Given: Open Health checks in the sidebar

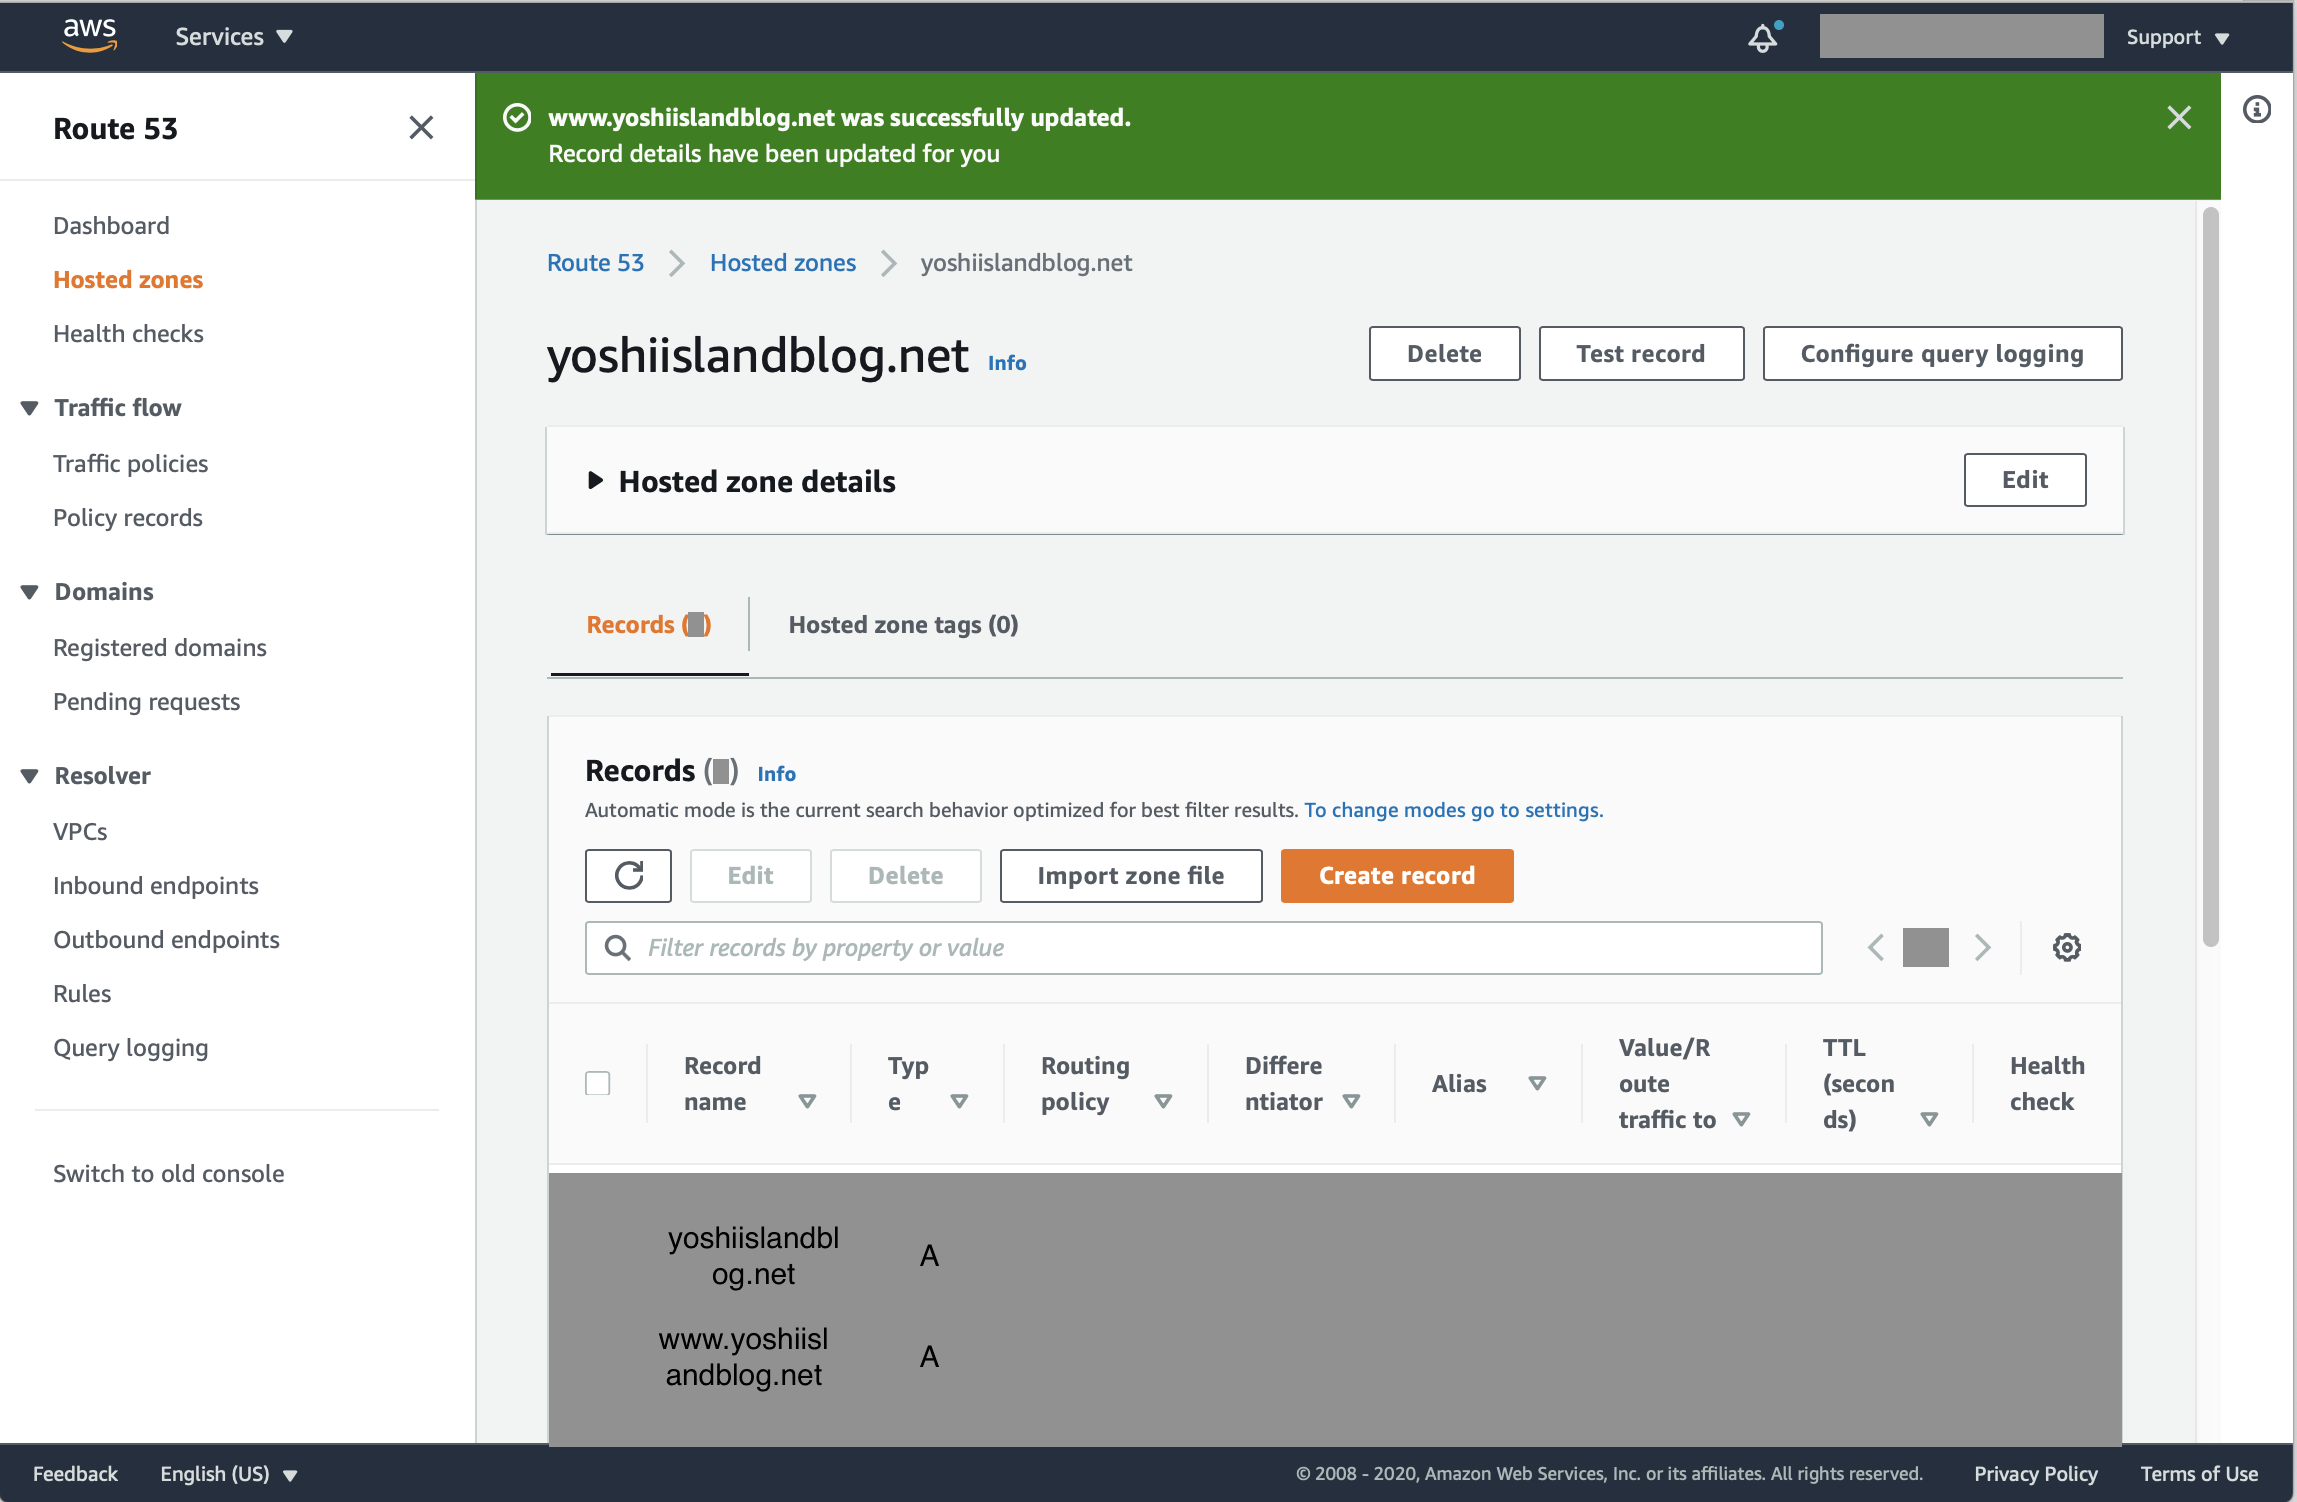Looking at the screenshot, I should click(128, 333).
